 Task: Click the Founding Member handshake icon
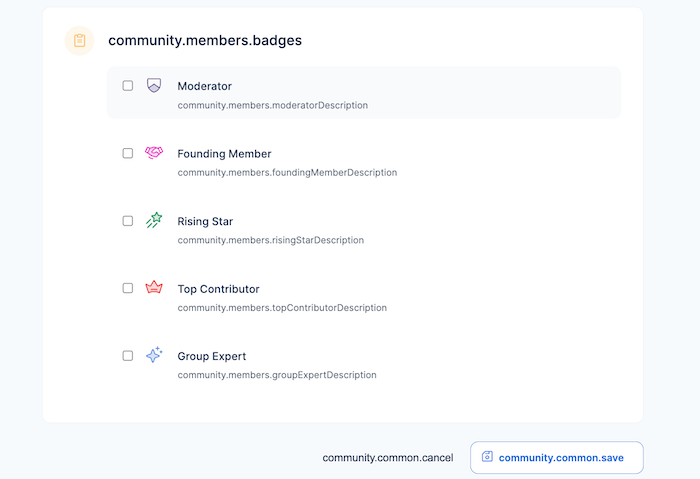[x=154, y=153]
